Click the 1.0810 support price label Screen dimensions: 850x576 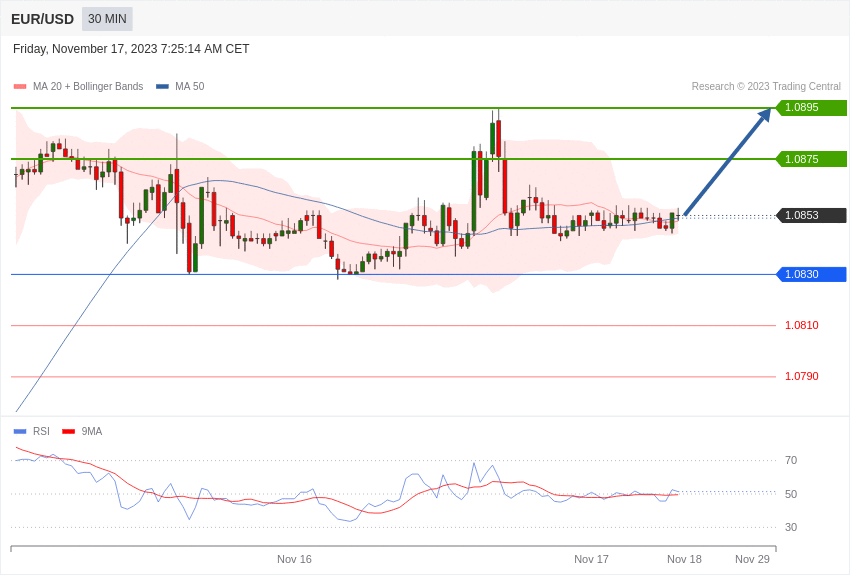(x=802, y=326)
